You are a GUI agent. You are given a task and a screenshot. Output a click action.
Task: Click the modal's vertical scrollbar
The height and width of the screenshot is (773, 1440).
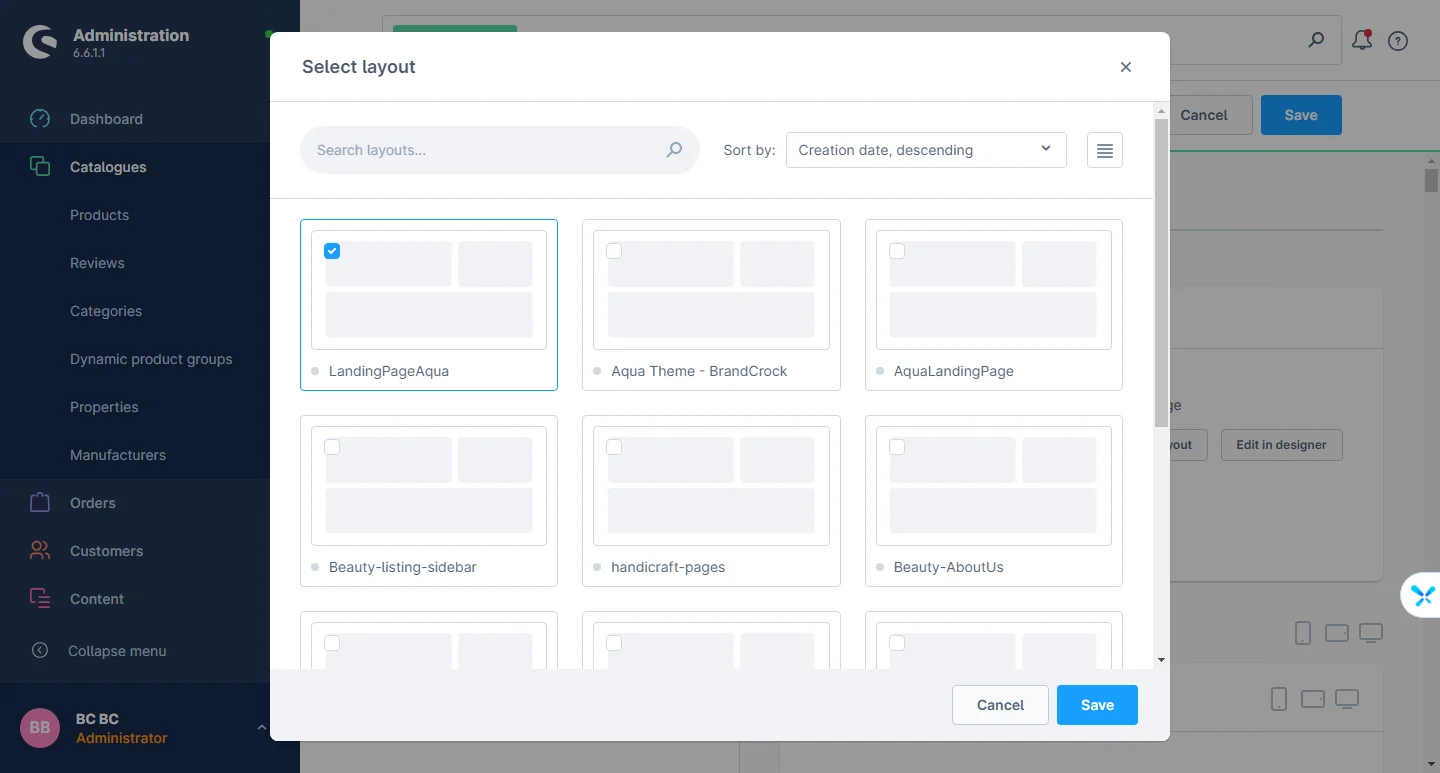pos(1160,270)
